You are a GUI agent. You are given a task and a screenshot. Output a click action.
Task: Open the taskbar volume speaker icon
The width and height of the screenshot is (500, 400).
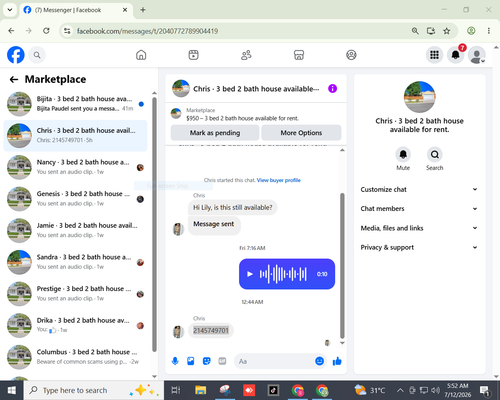pos(435,390)
